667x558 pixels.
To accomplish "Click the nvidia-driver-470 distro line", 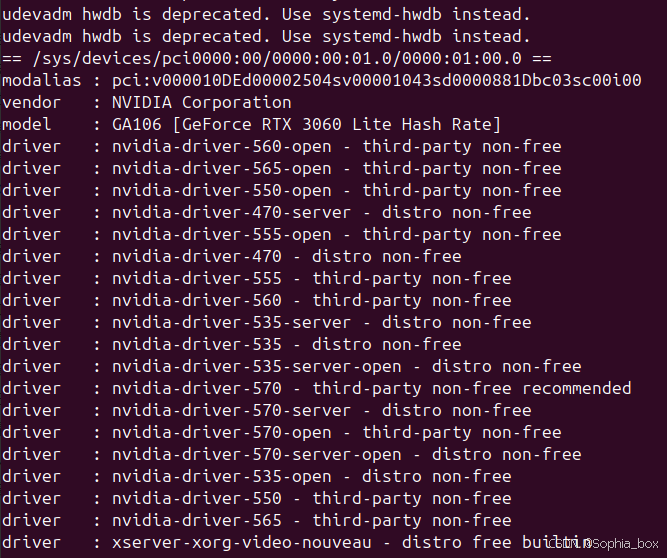I will [x=231, y=256].
